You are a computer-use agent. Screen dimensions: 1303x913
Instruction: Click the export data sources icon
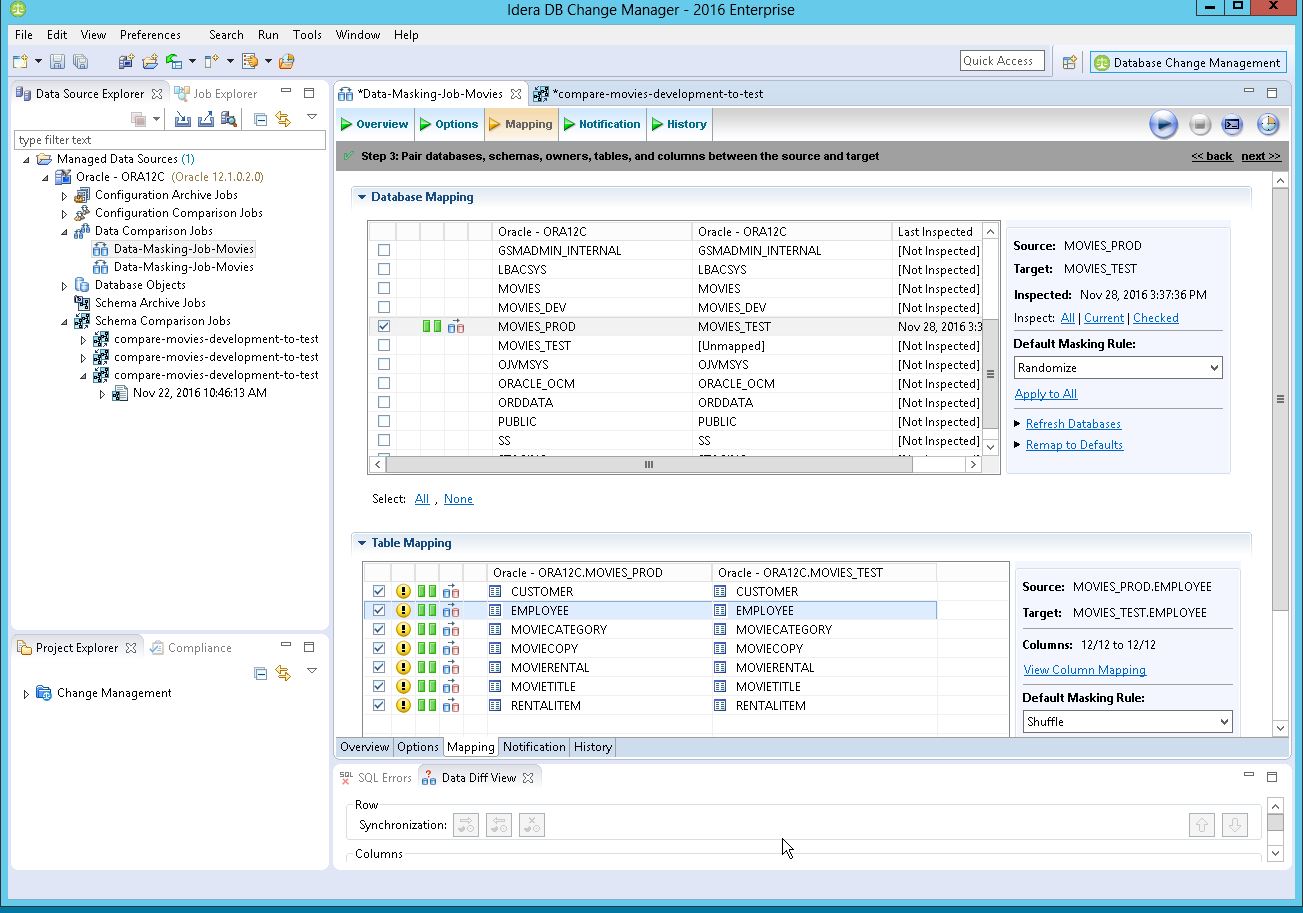coord(205,119)
